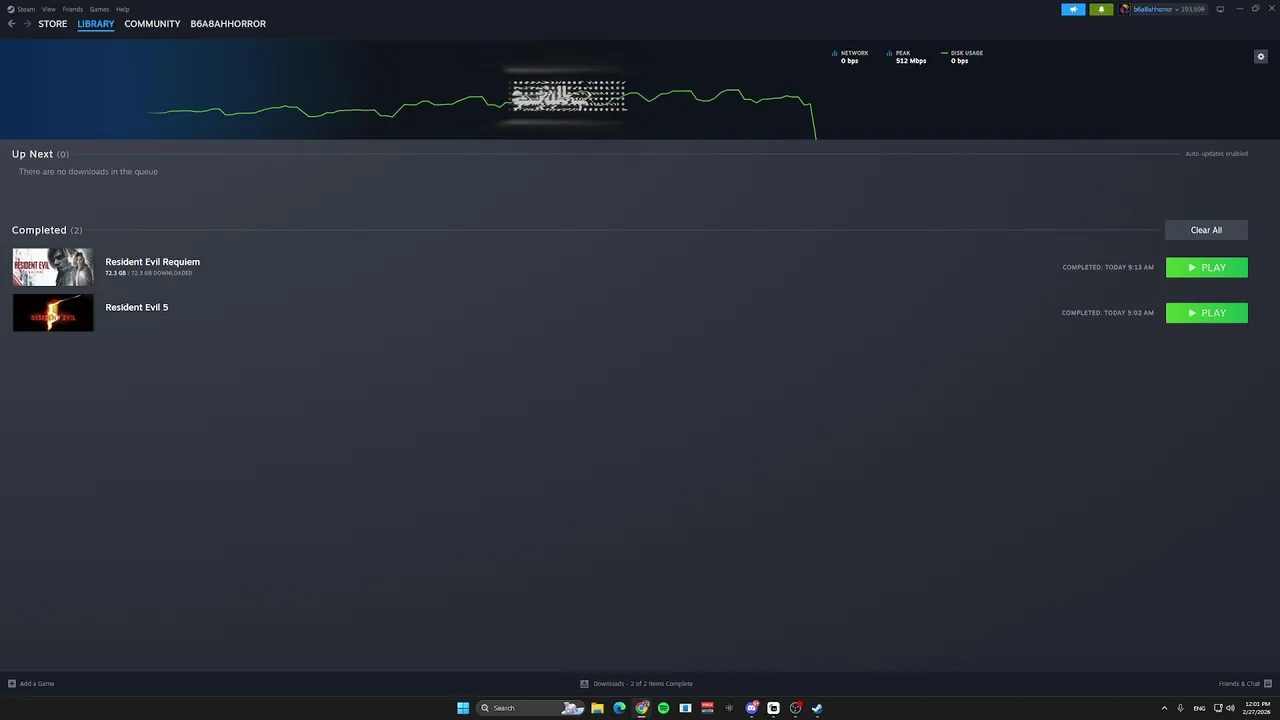Click Add a Game
Viewport: 1280px width, 720px height.
click(31, 684)
